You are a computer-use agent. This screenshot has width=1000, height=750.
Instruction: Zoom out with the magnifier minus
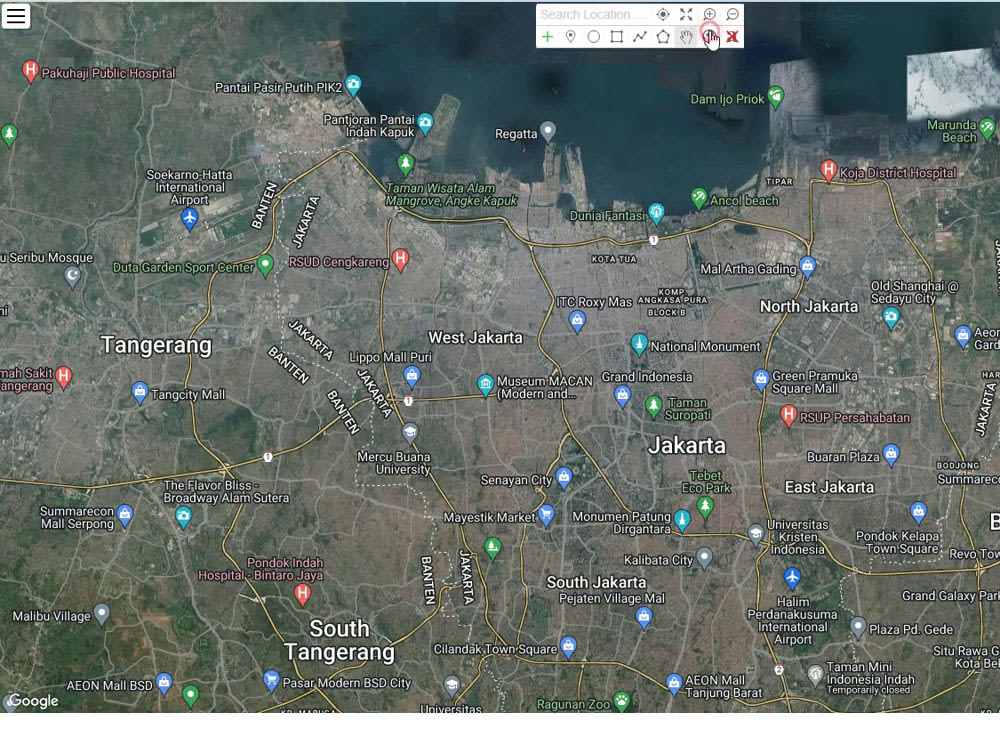coord(732,14)
